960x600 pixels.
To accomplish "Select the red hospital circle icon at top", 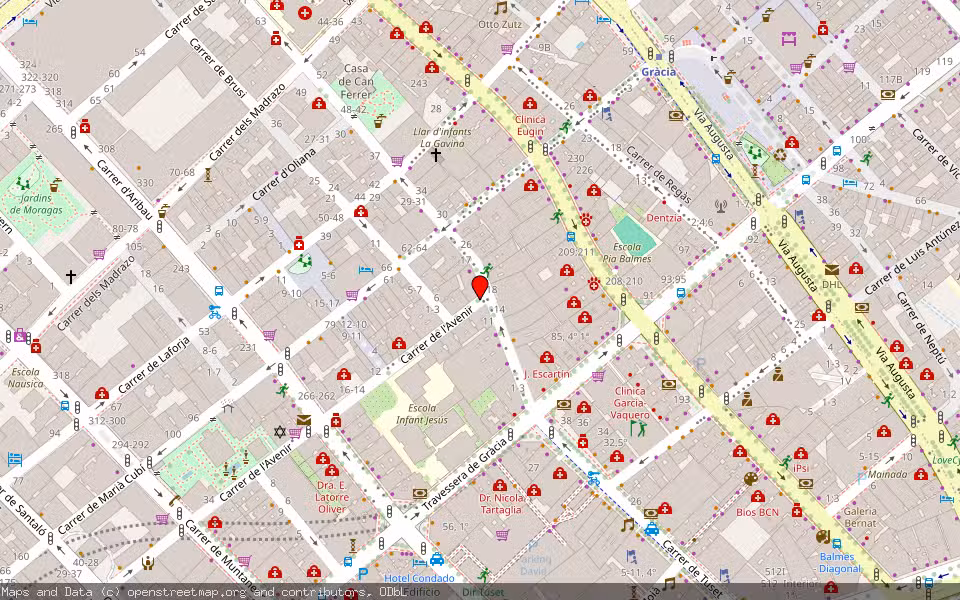I will tap(304, 12).
